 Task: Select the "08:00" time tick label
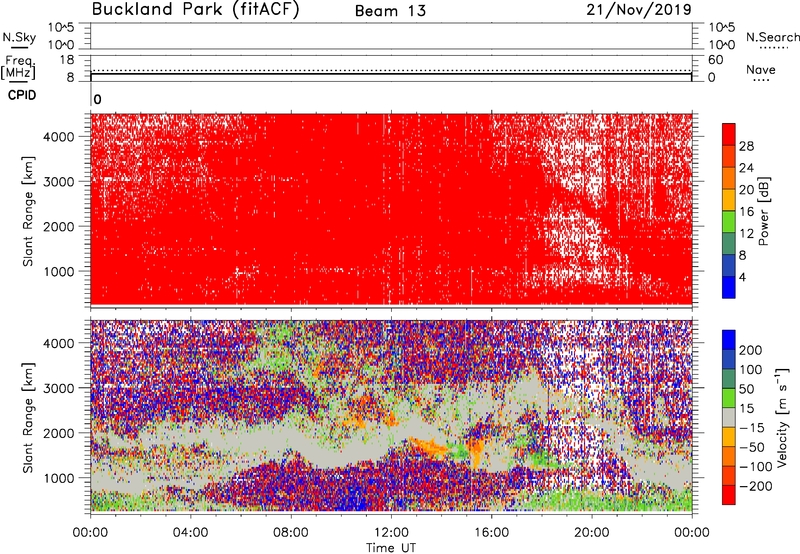pyautogui.click(x=290, y=533)
